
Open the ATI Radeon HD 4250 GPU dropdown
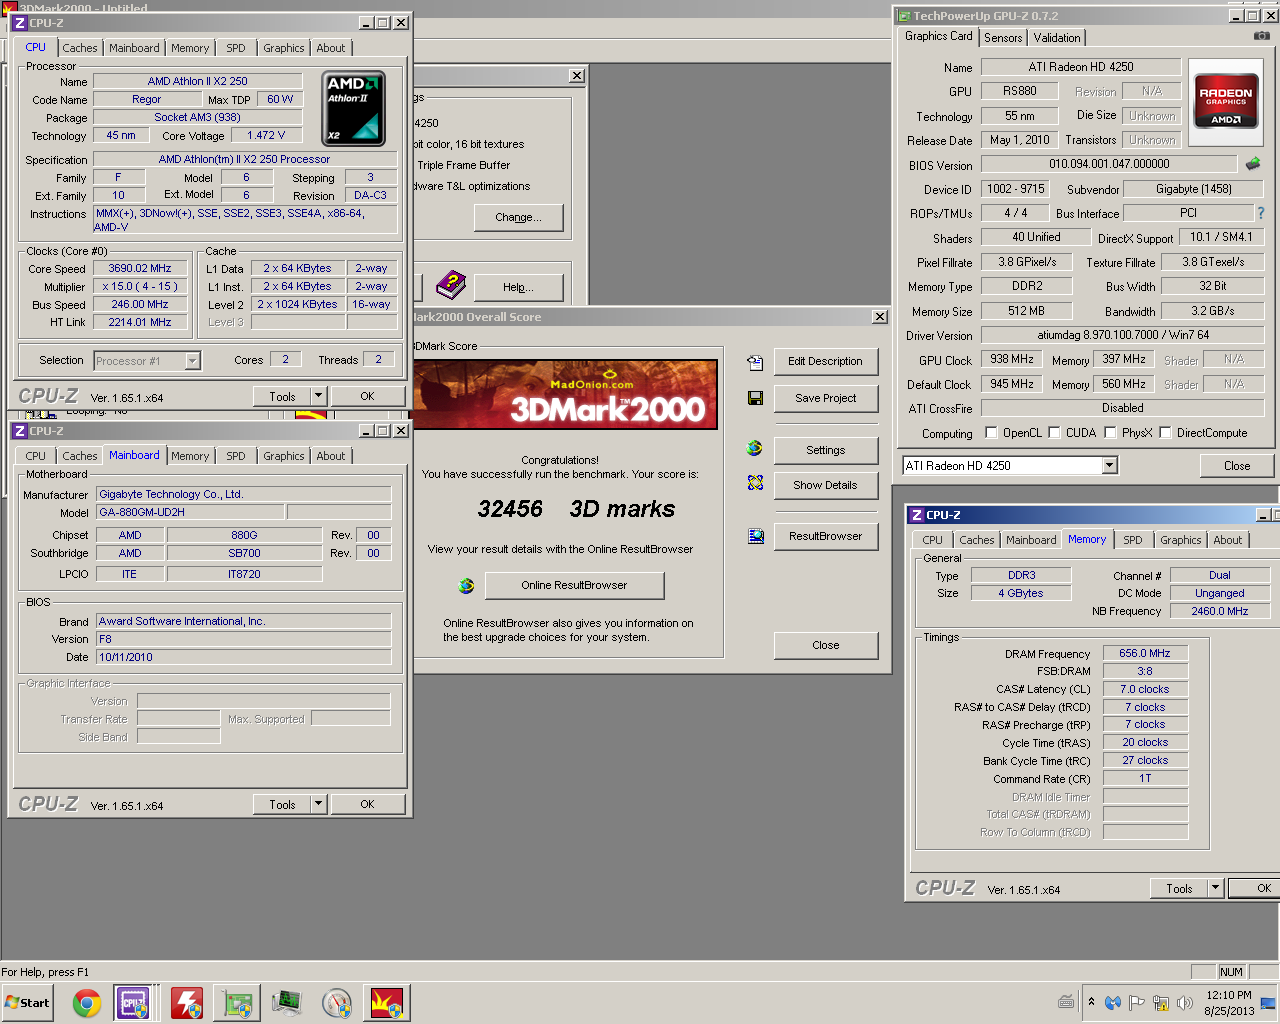click(1109, 466)
